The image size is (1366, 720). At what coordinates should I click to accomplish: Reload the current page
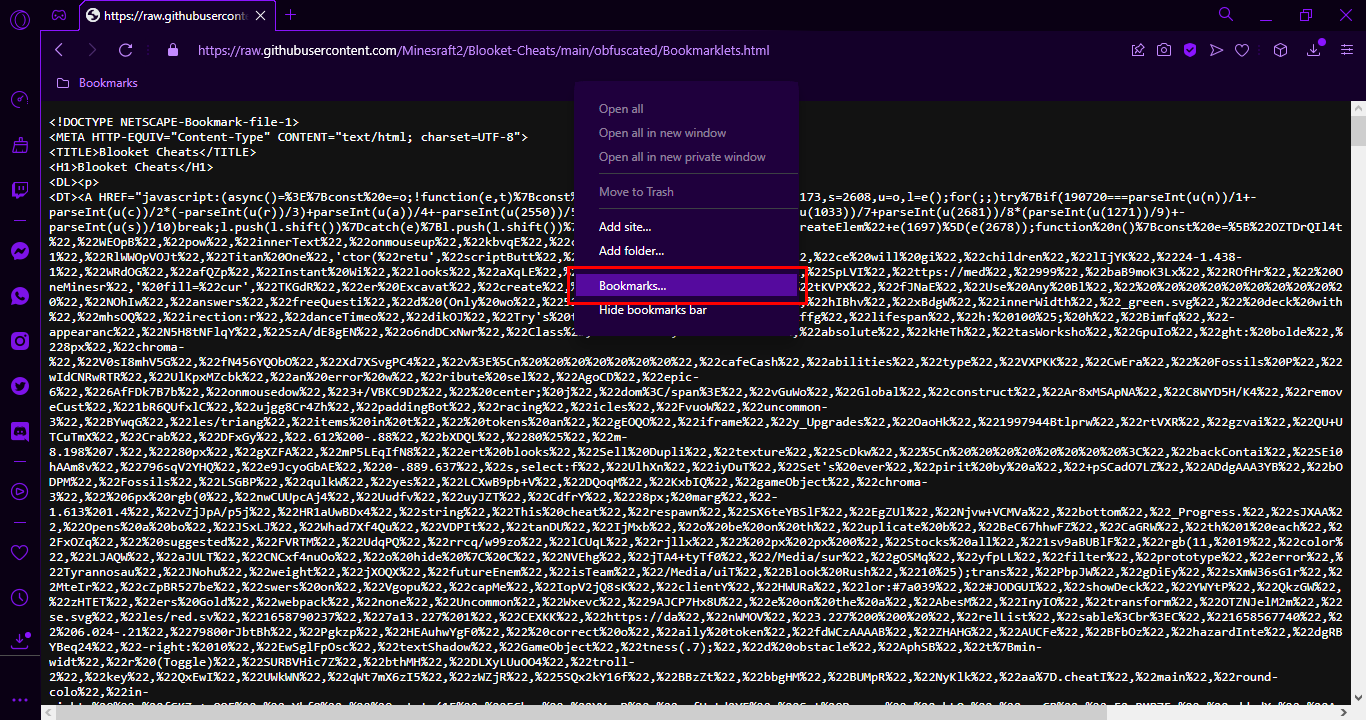click(127, 50)
